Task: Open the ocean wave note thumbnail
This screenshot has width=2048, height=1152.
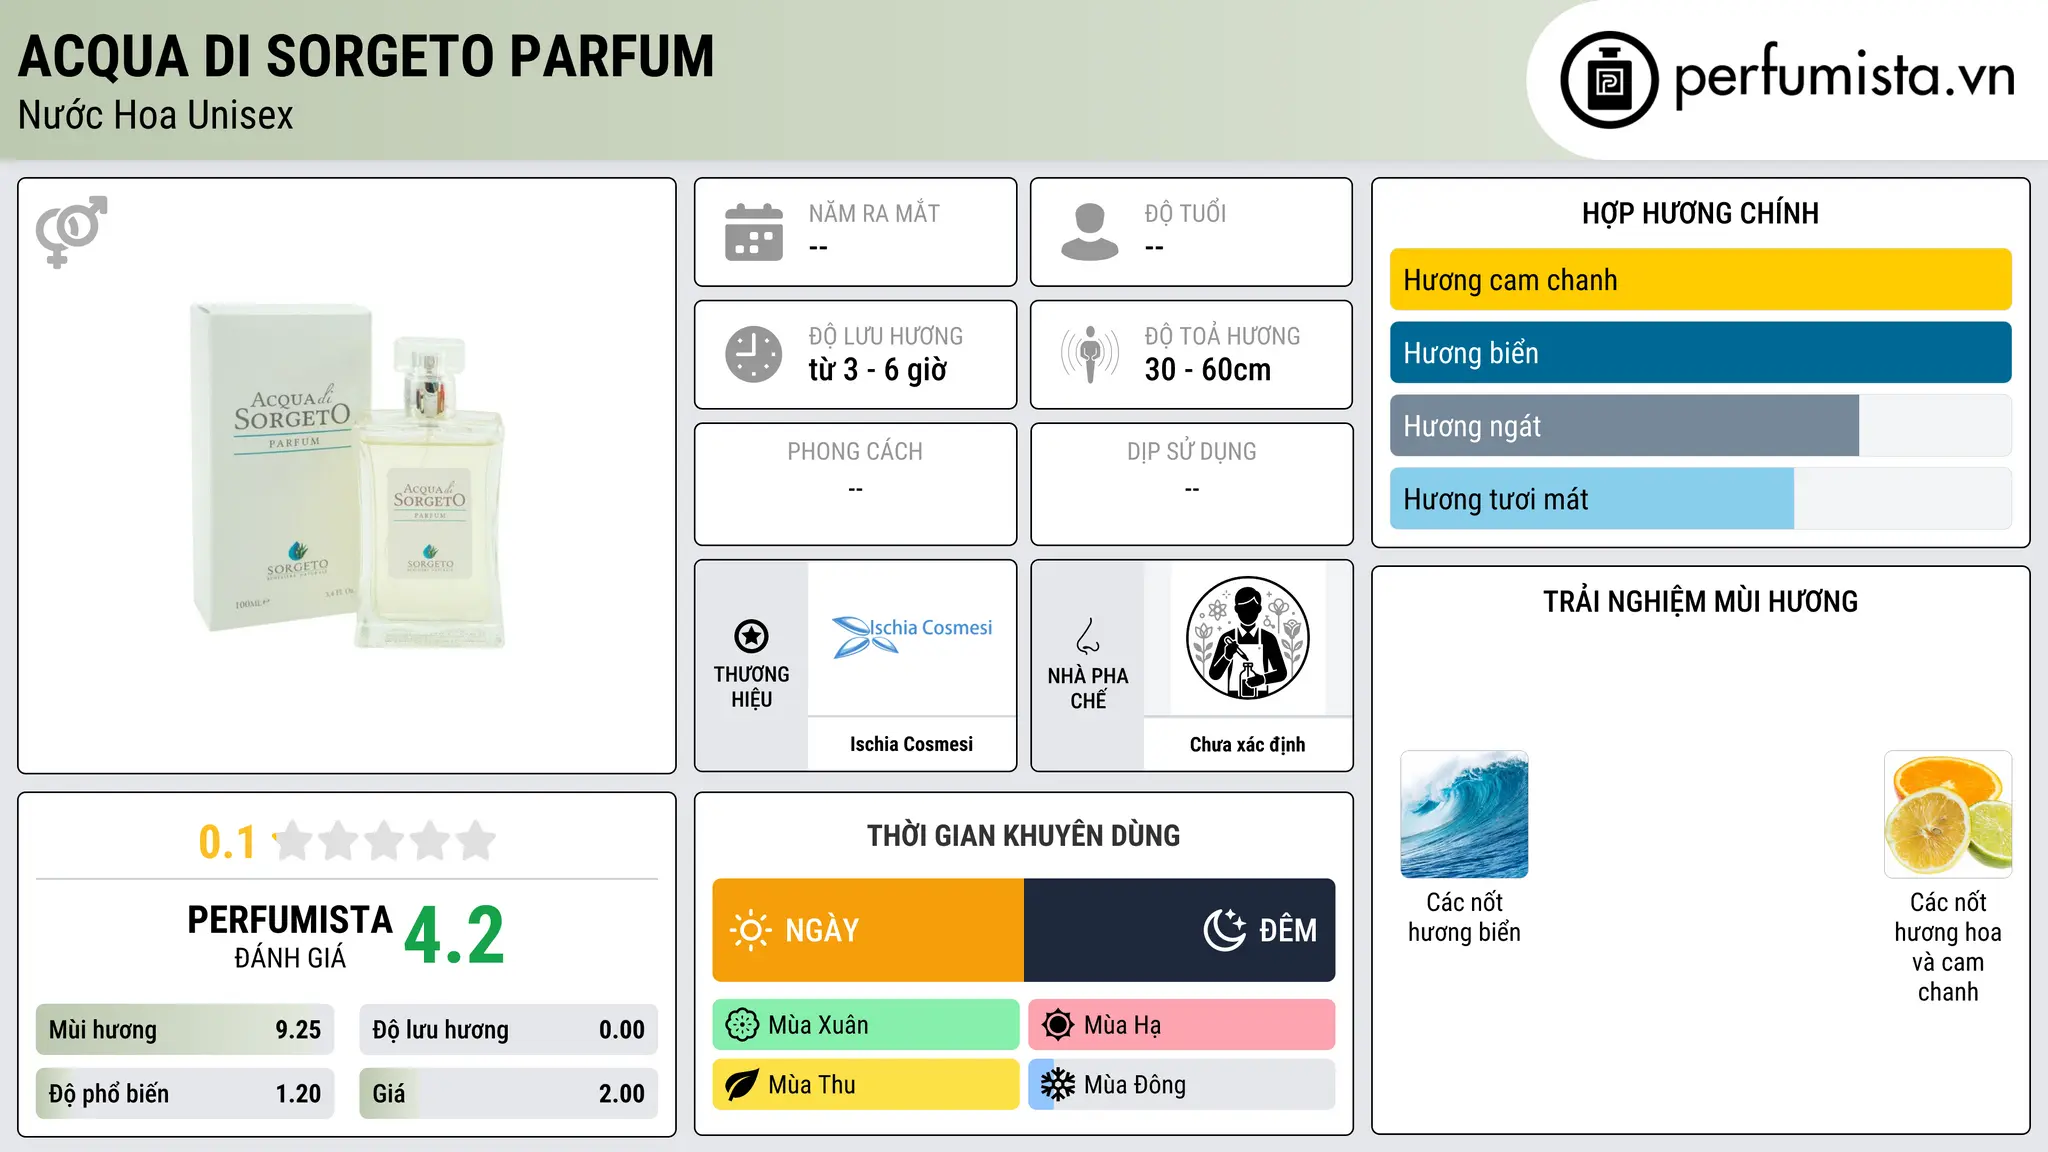Action: point(1464,814)
